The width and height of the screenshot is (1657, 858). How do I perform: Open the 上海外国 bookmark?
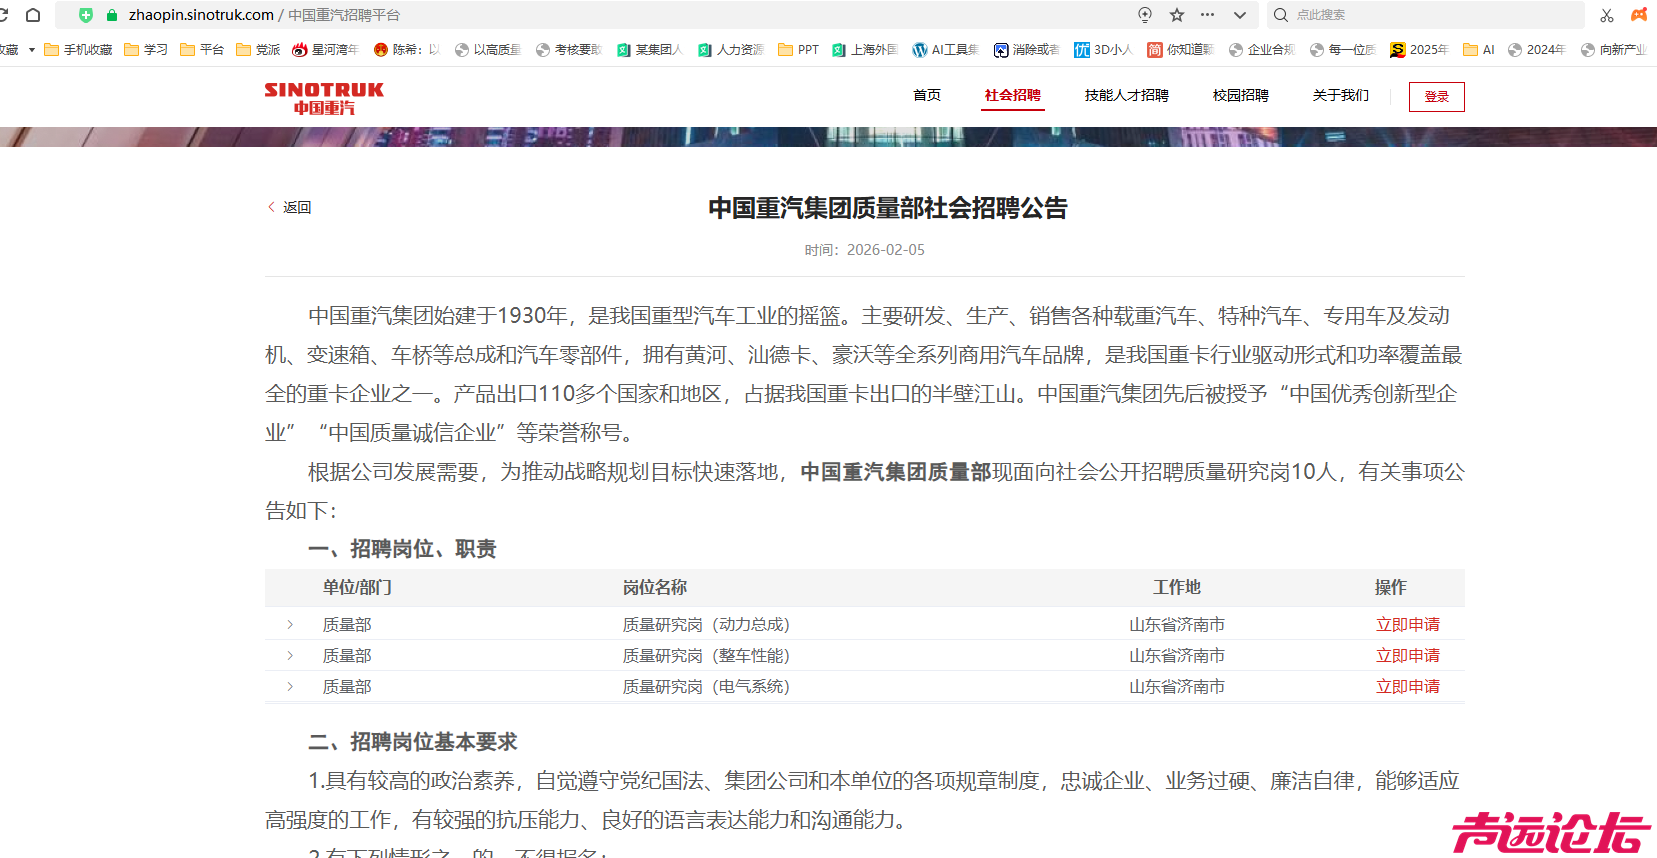[x=865, y=49]
